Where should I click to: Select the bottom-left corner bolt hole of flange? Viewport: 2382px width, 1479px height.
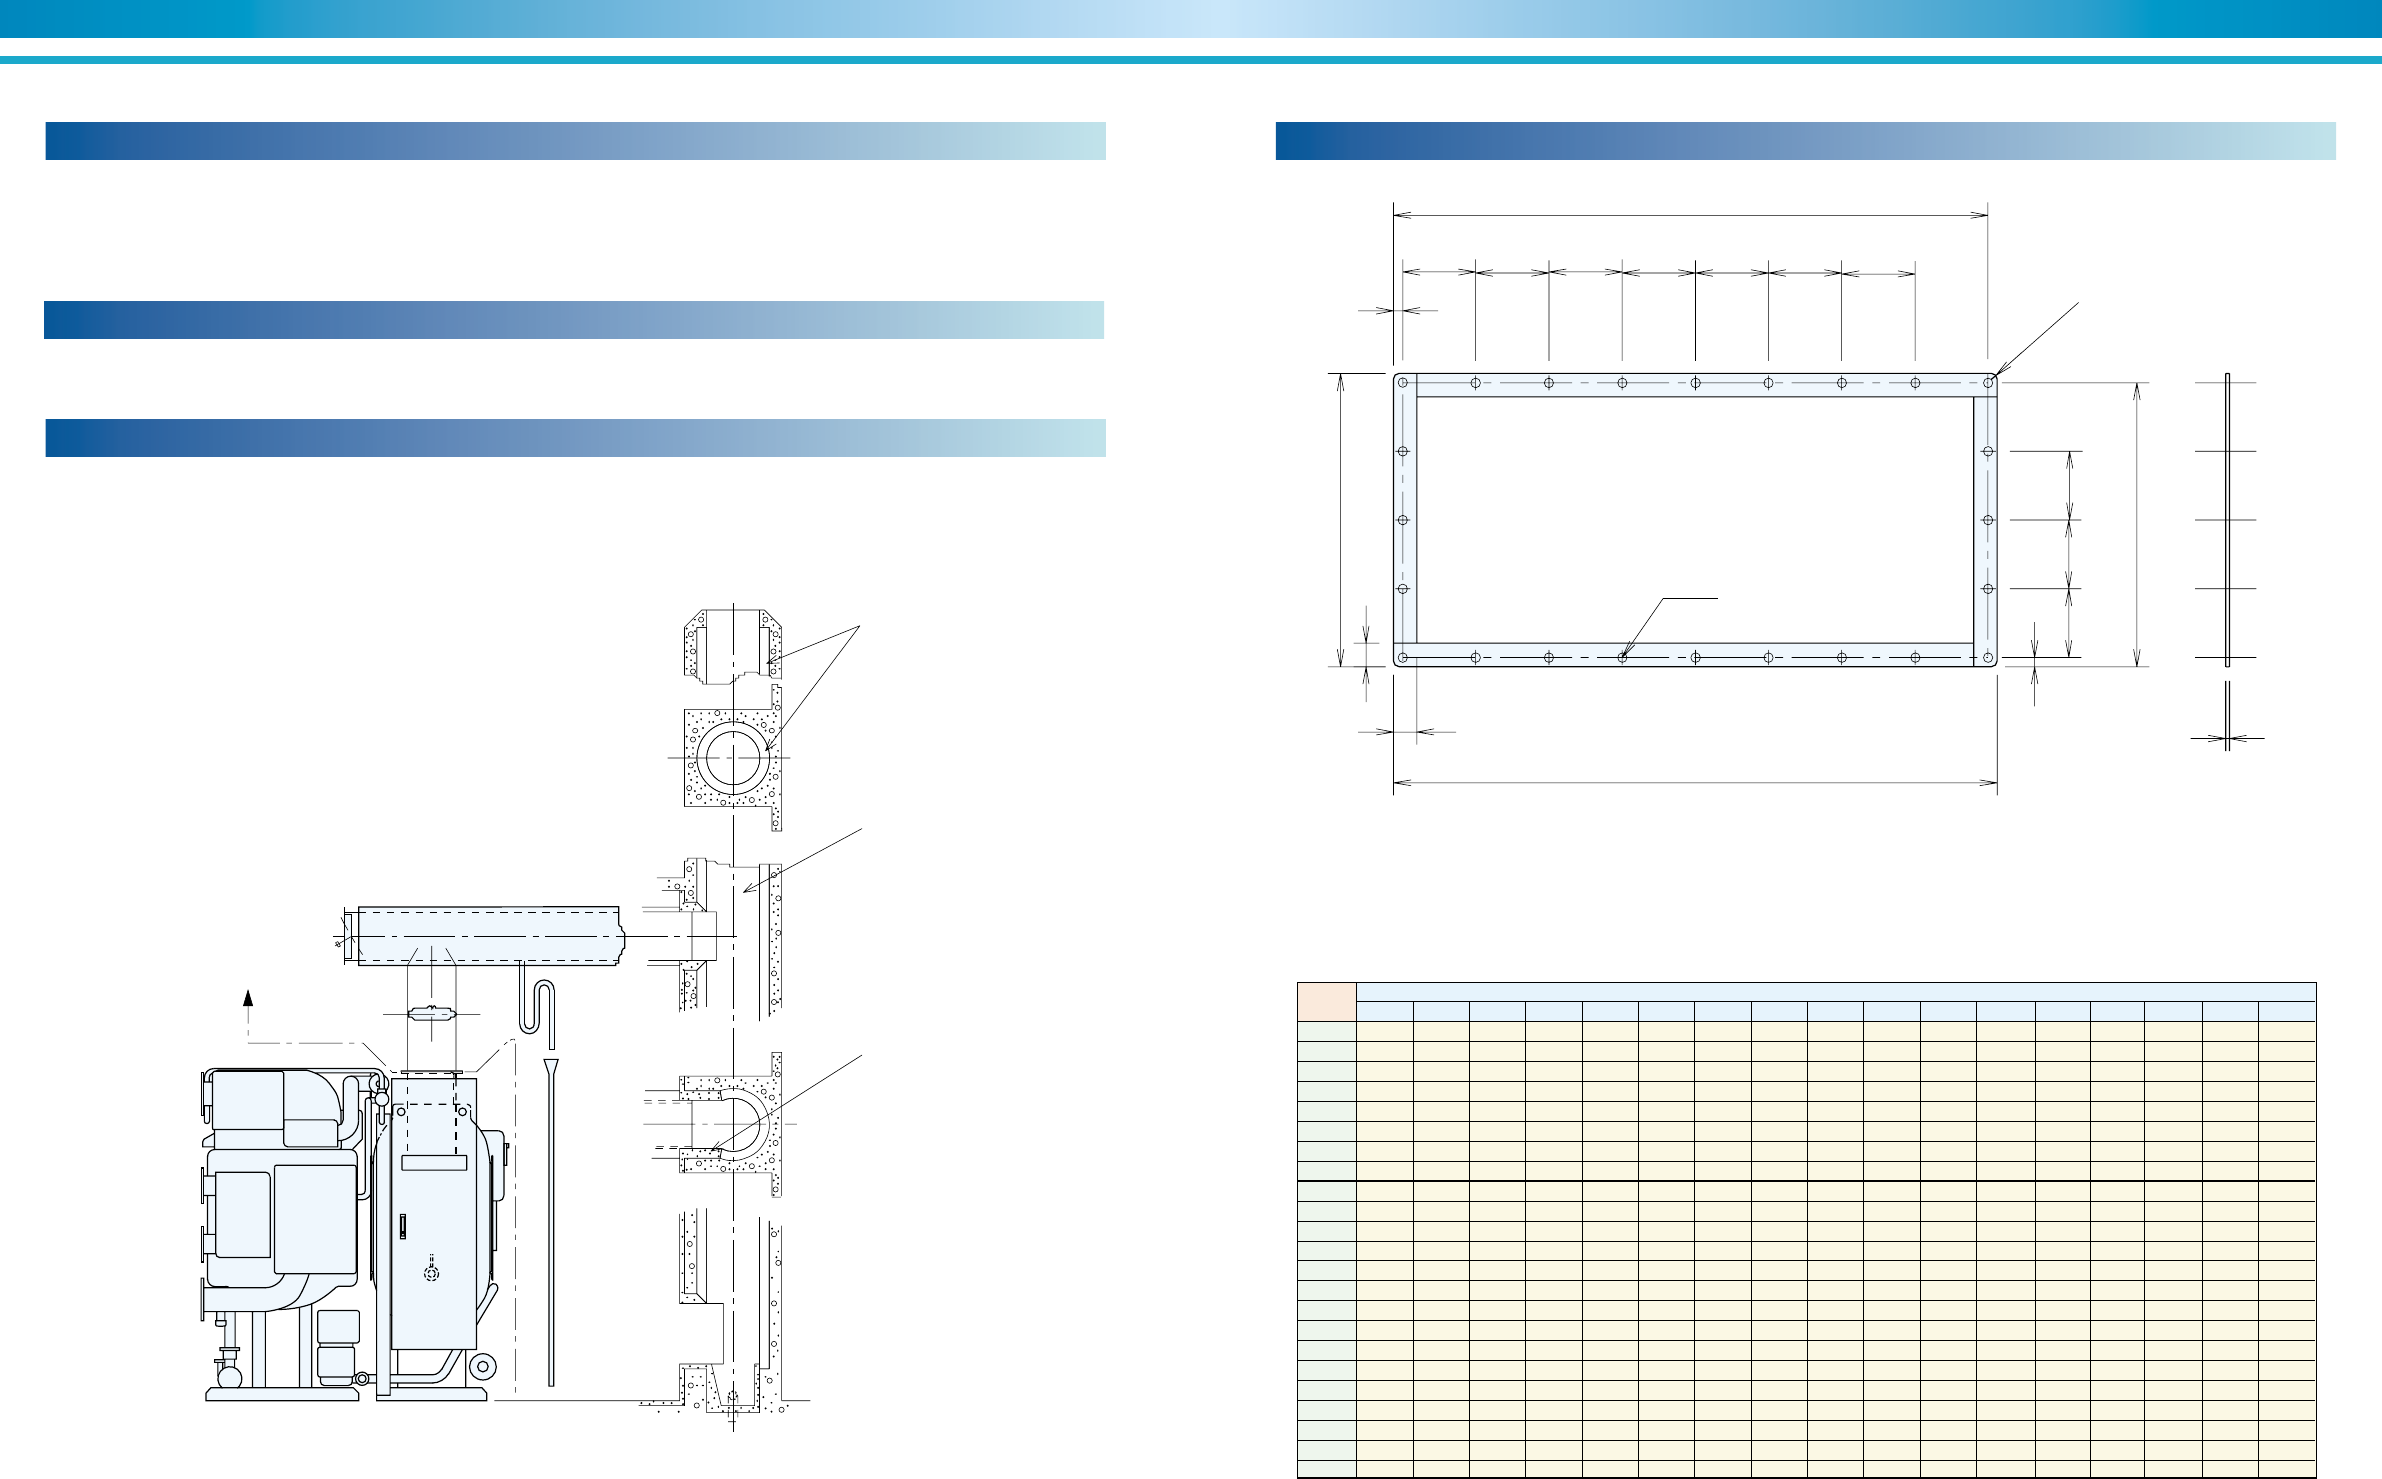pos(1403,657)
